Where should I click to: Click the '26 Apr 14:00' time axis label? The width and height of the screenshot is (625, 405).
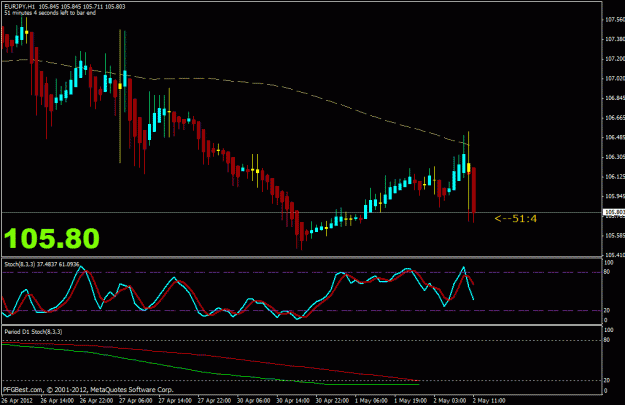(x=57, y=400)
